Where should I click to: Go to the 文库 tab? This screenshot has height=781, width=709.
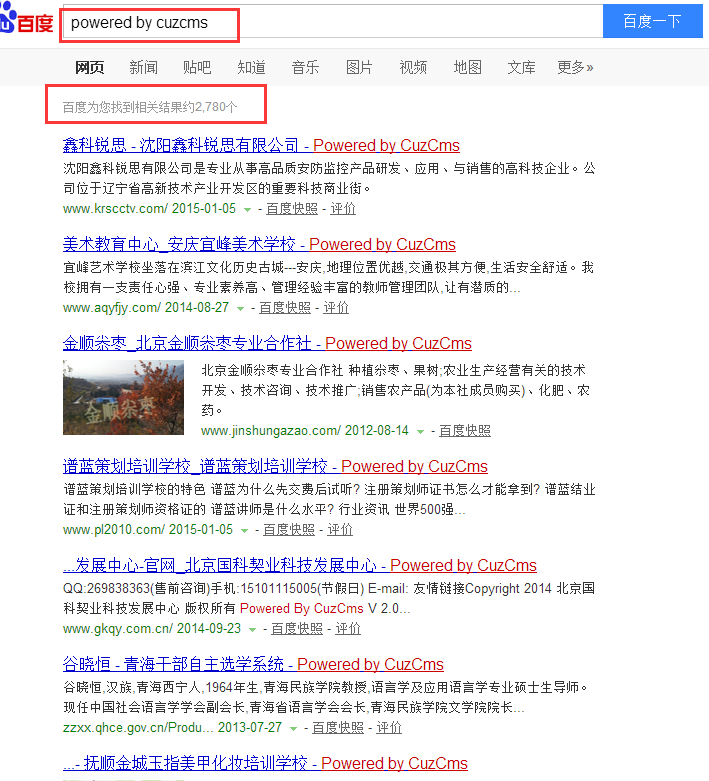coord(521,67)
